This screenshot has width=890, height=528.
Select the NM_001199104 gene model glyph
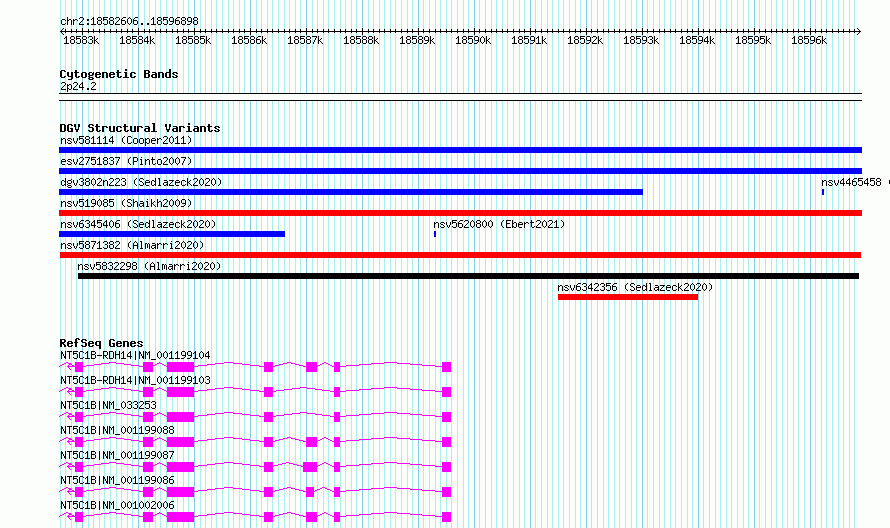point(255,367)
